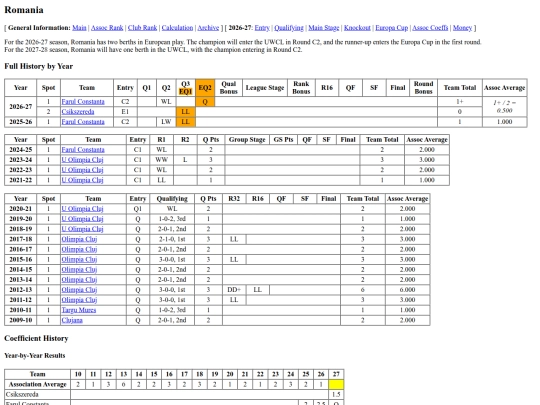The height and width of the screenshot is (405, 540).
Task: Open U Olimpia Cluj link for 2022-23
Action: click(82, 170)
